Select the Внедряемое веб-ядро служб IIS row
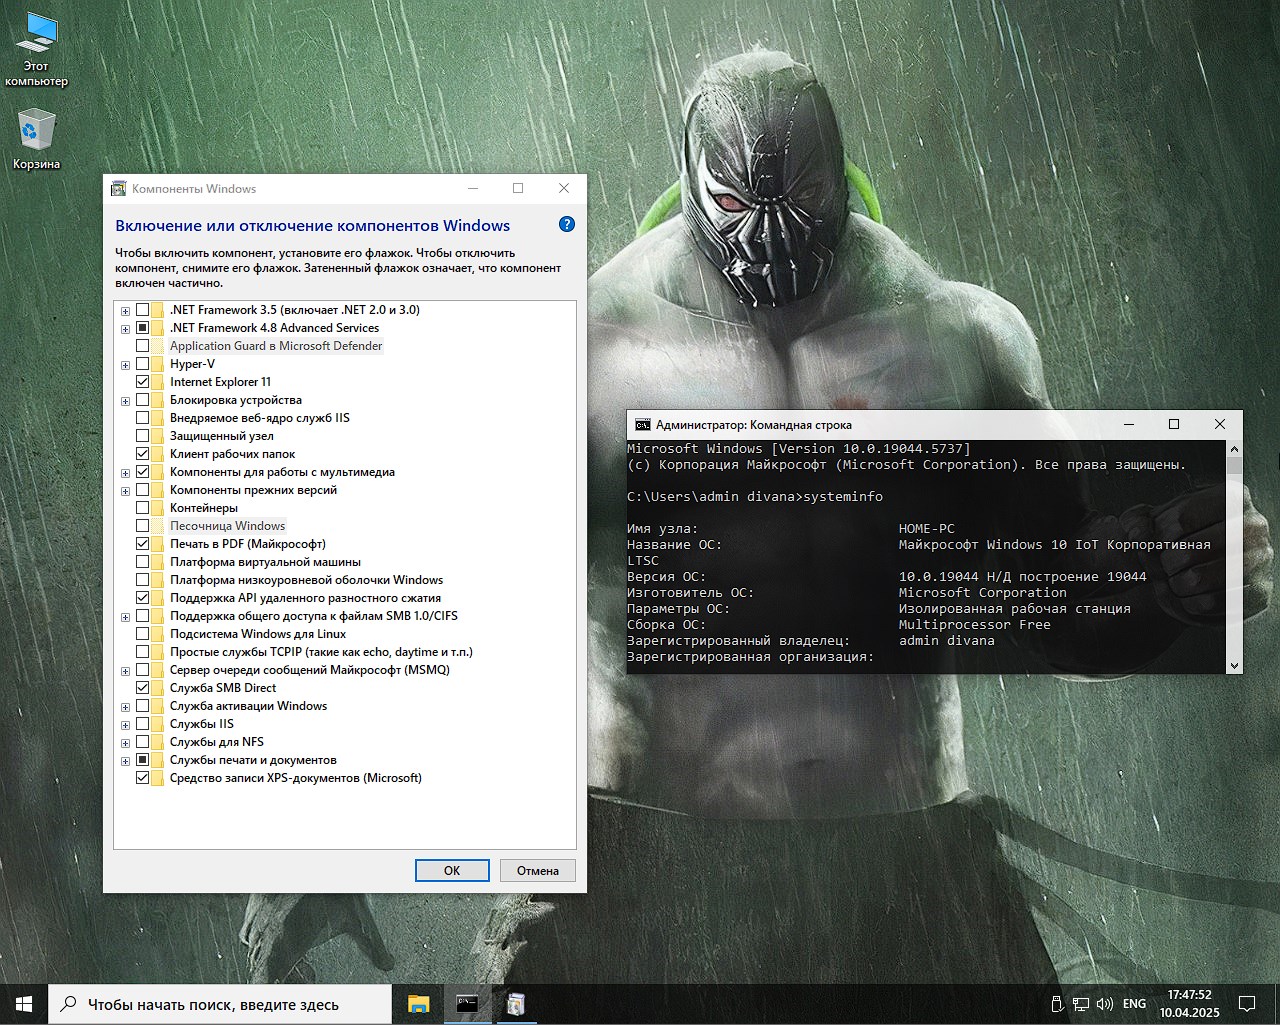 pos(260,418)
